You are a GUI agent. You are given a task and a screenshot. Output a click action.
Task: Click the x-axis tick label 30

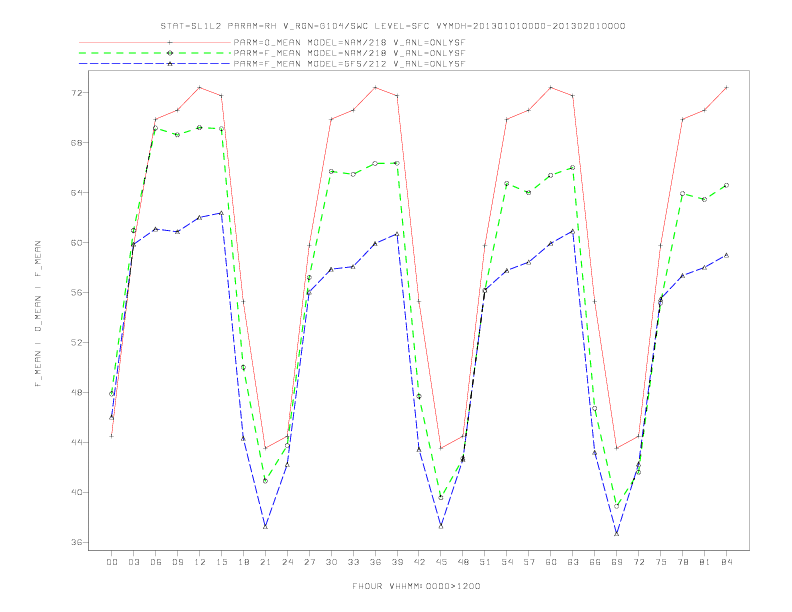[331, 562]
